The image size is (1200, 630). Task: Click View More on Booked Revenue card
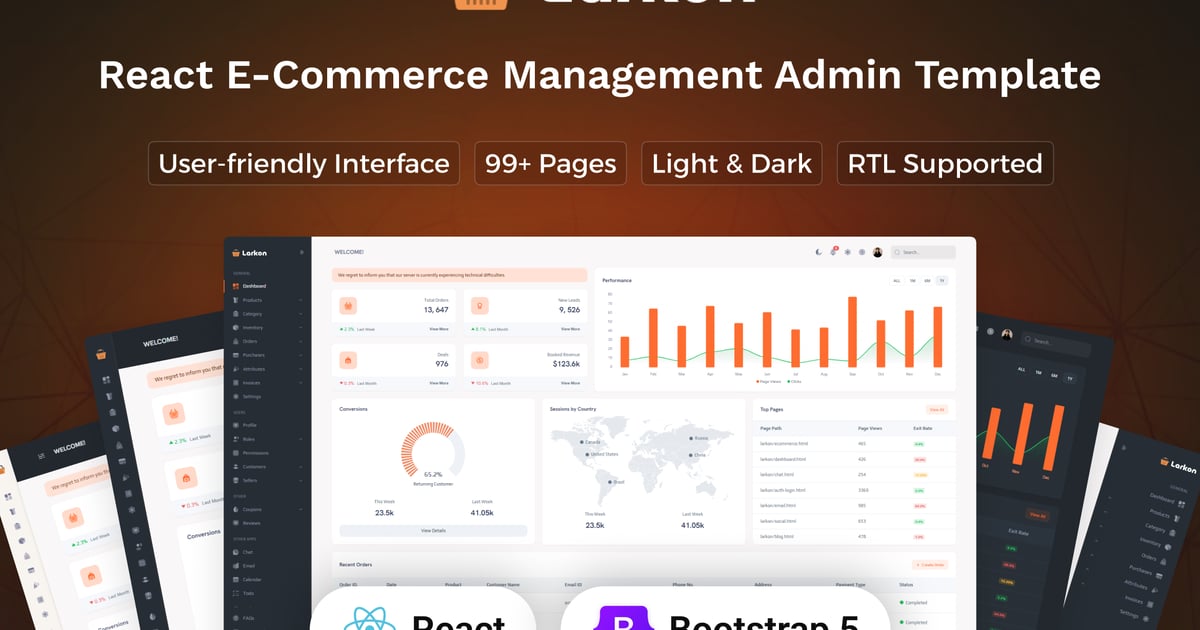click(570, 383)
